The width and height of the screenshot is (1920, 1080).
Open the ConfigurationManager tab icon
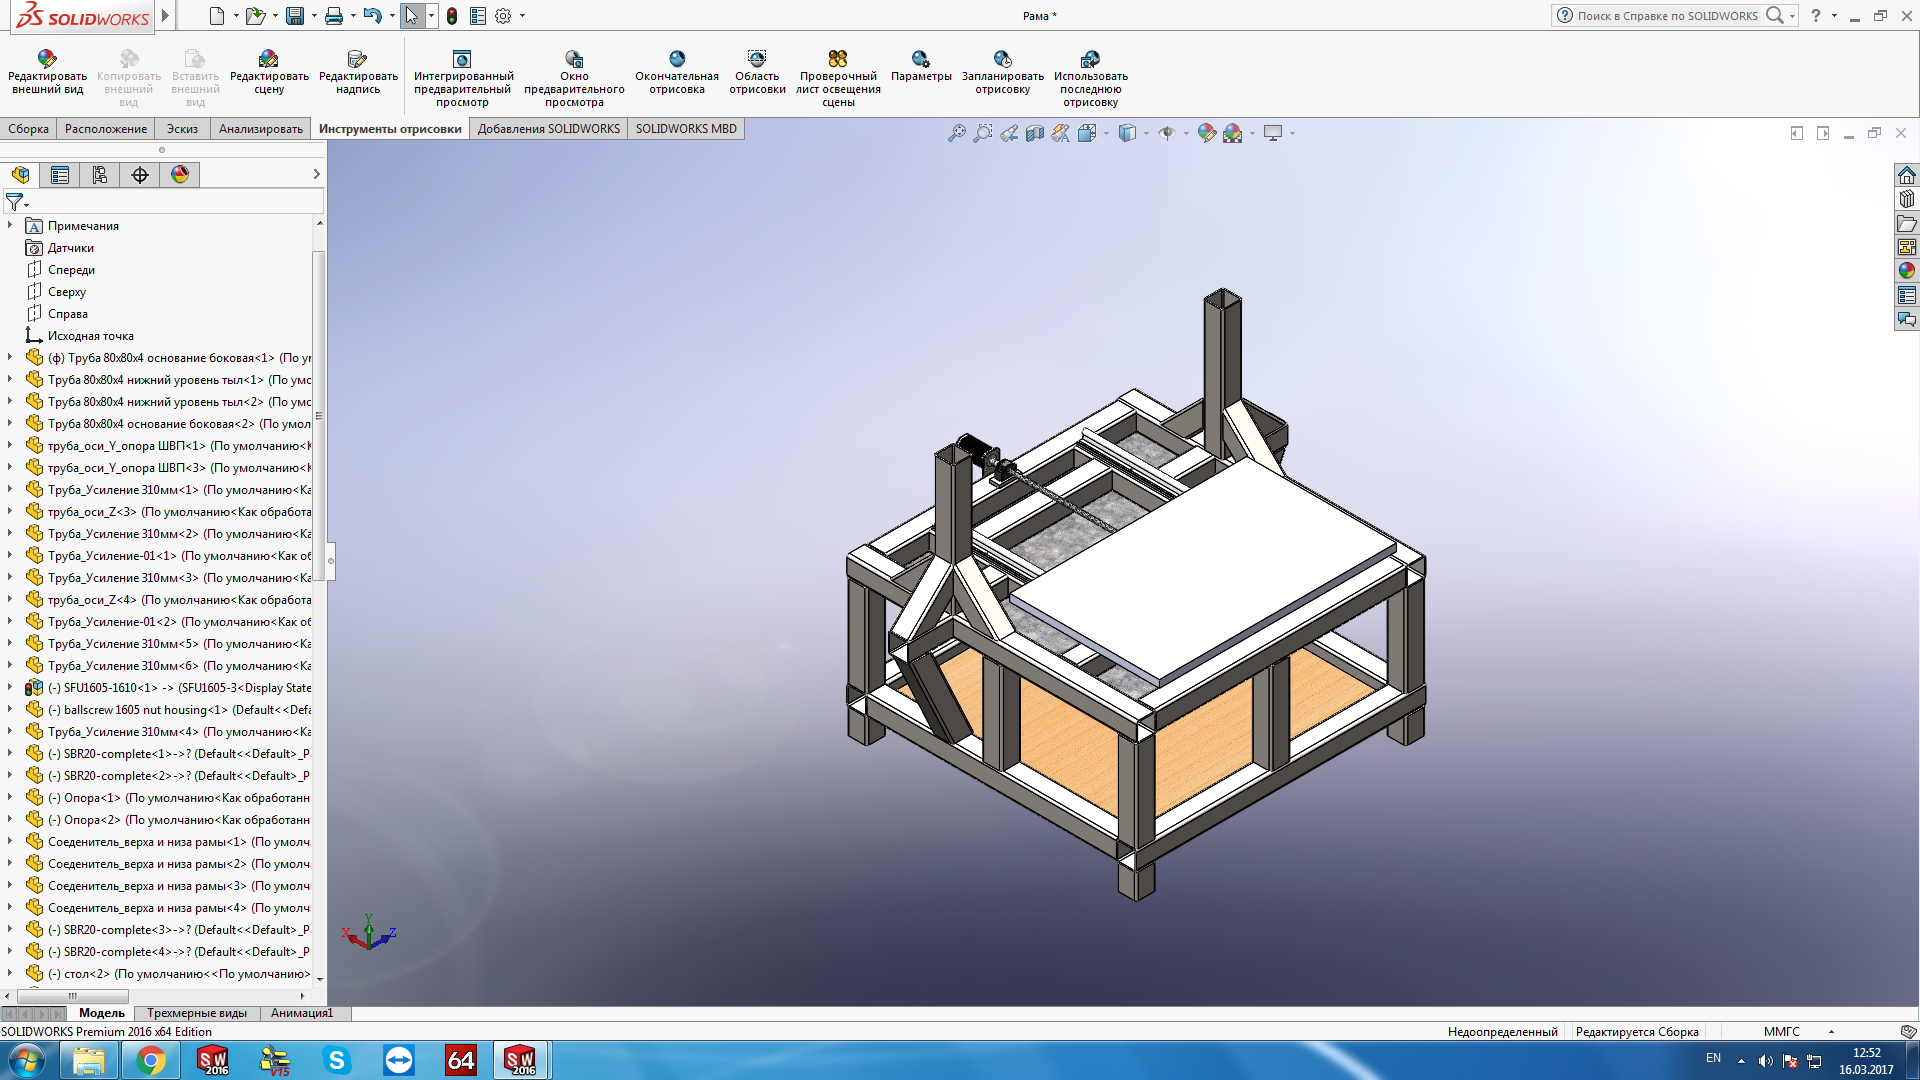click(100, 175)
